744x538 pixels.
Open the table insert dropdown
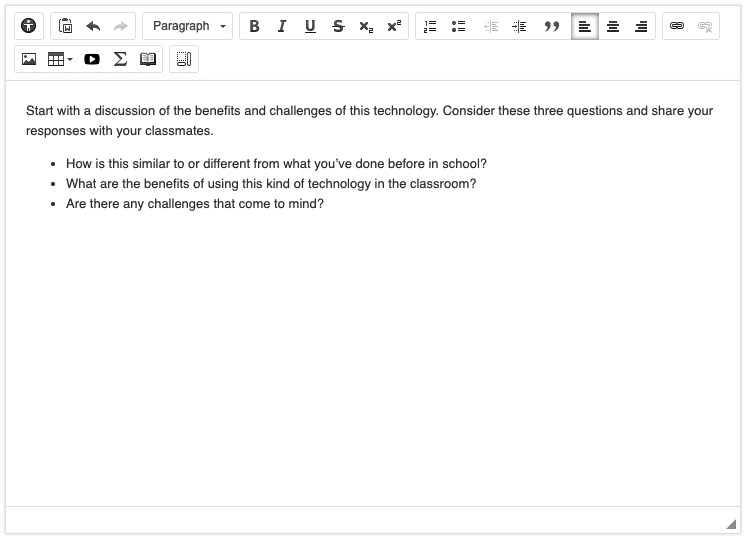click(x=60, y=59)
